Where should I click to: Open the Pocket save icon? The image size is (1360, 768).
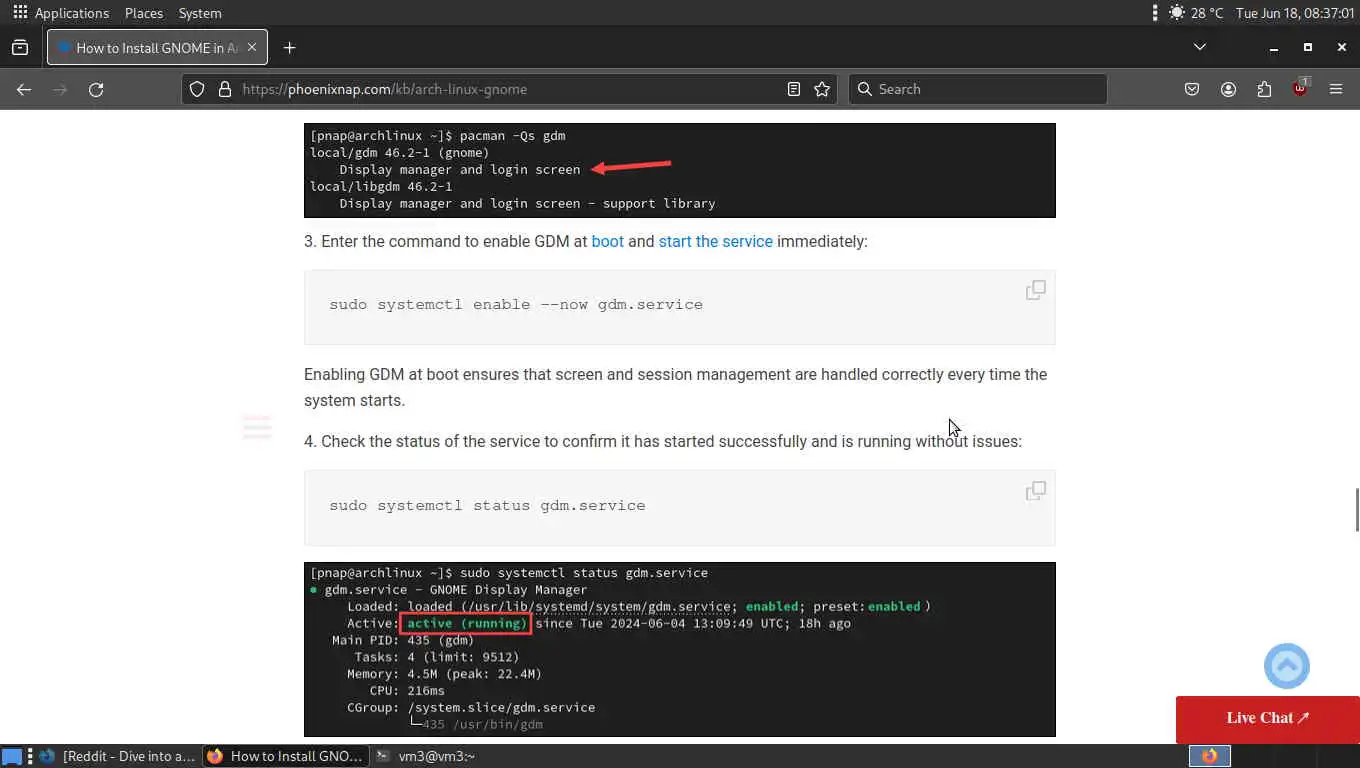1192,89
